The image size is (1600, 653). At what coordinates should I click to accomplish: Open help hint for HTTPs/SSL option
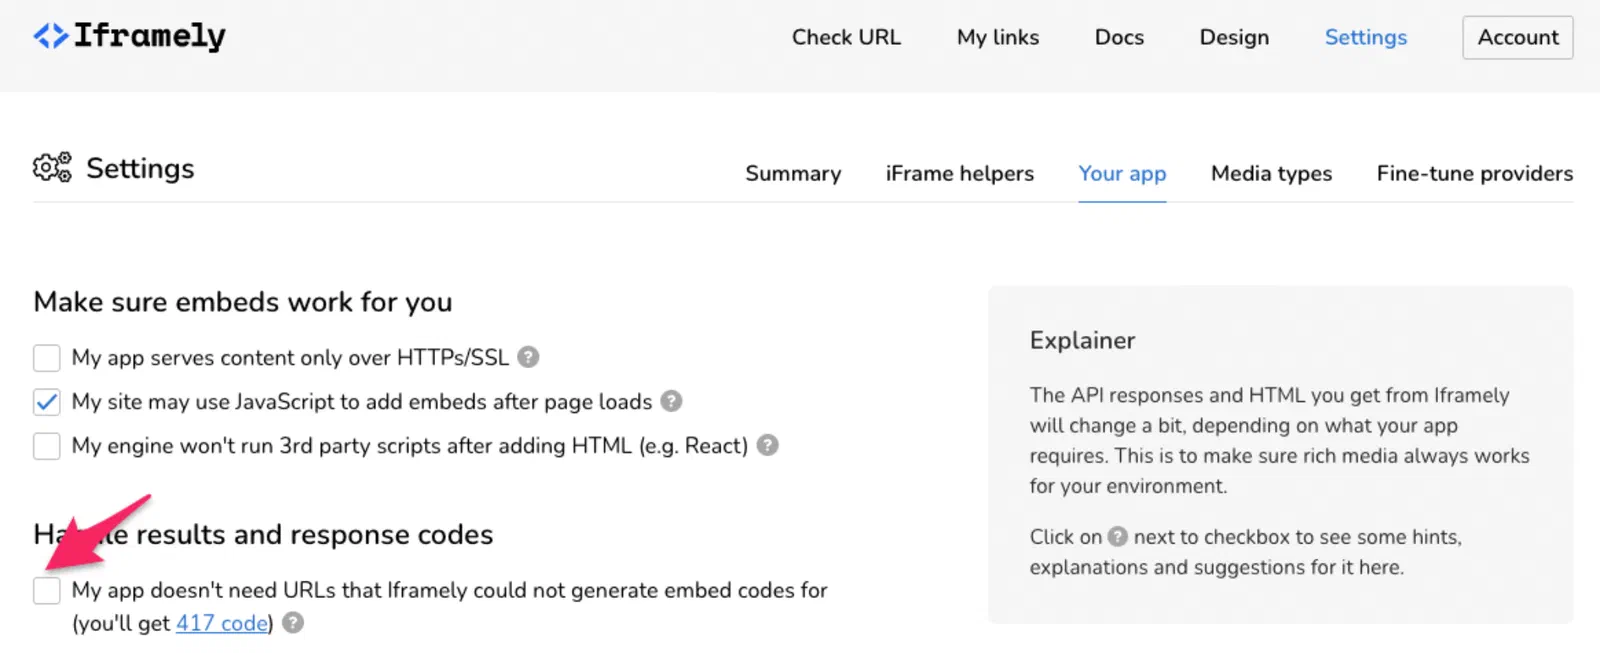point(529,357)
